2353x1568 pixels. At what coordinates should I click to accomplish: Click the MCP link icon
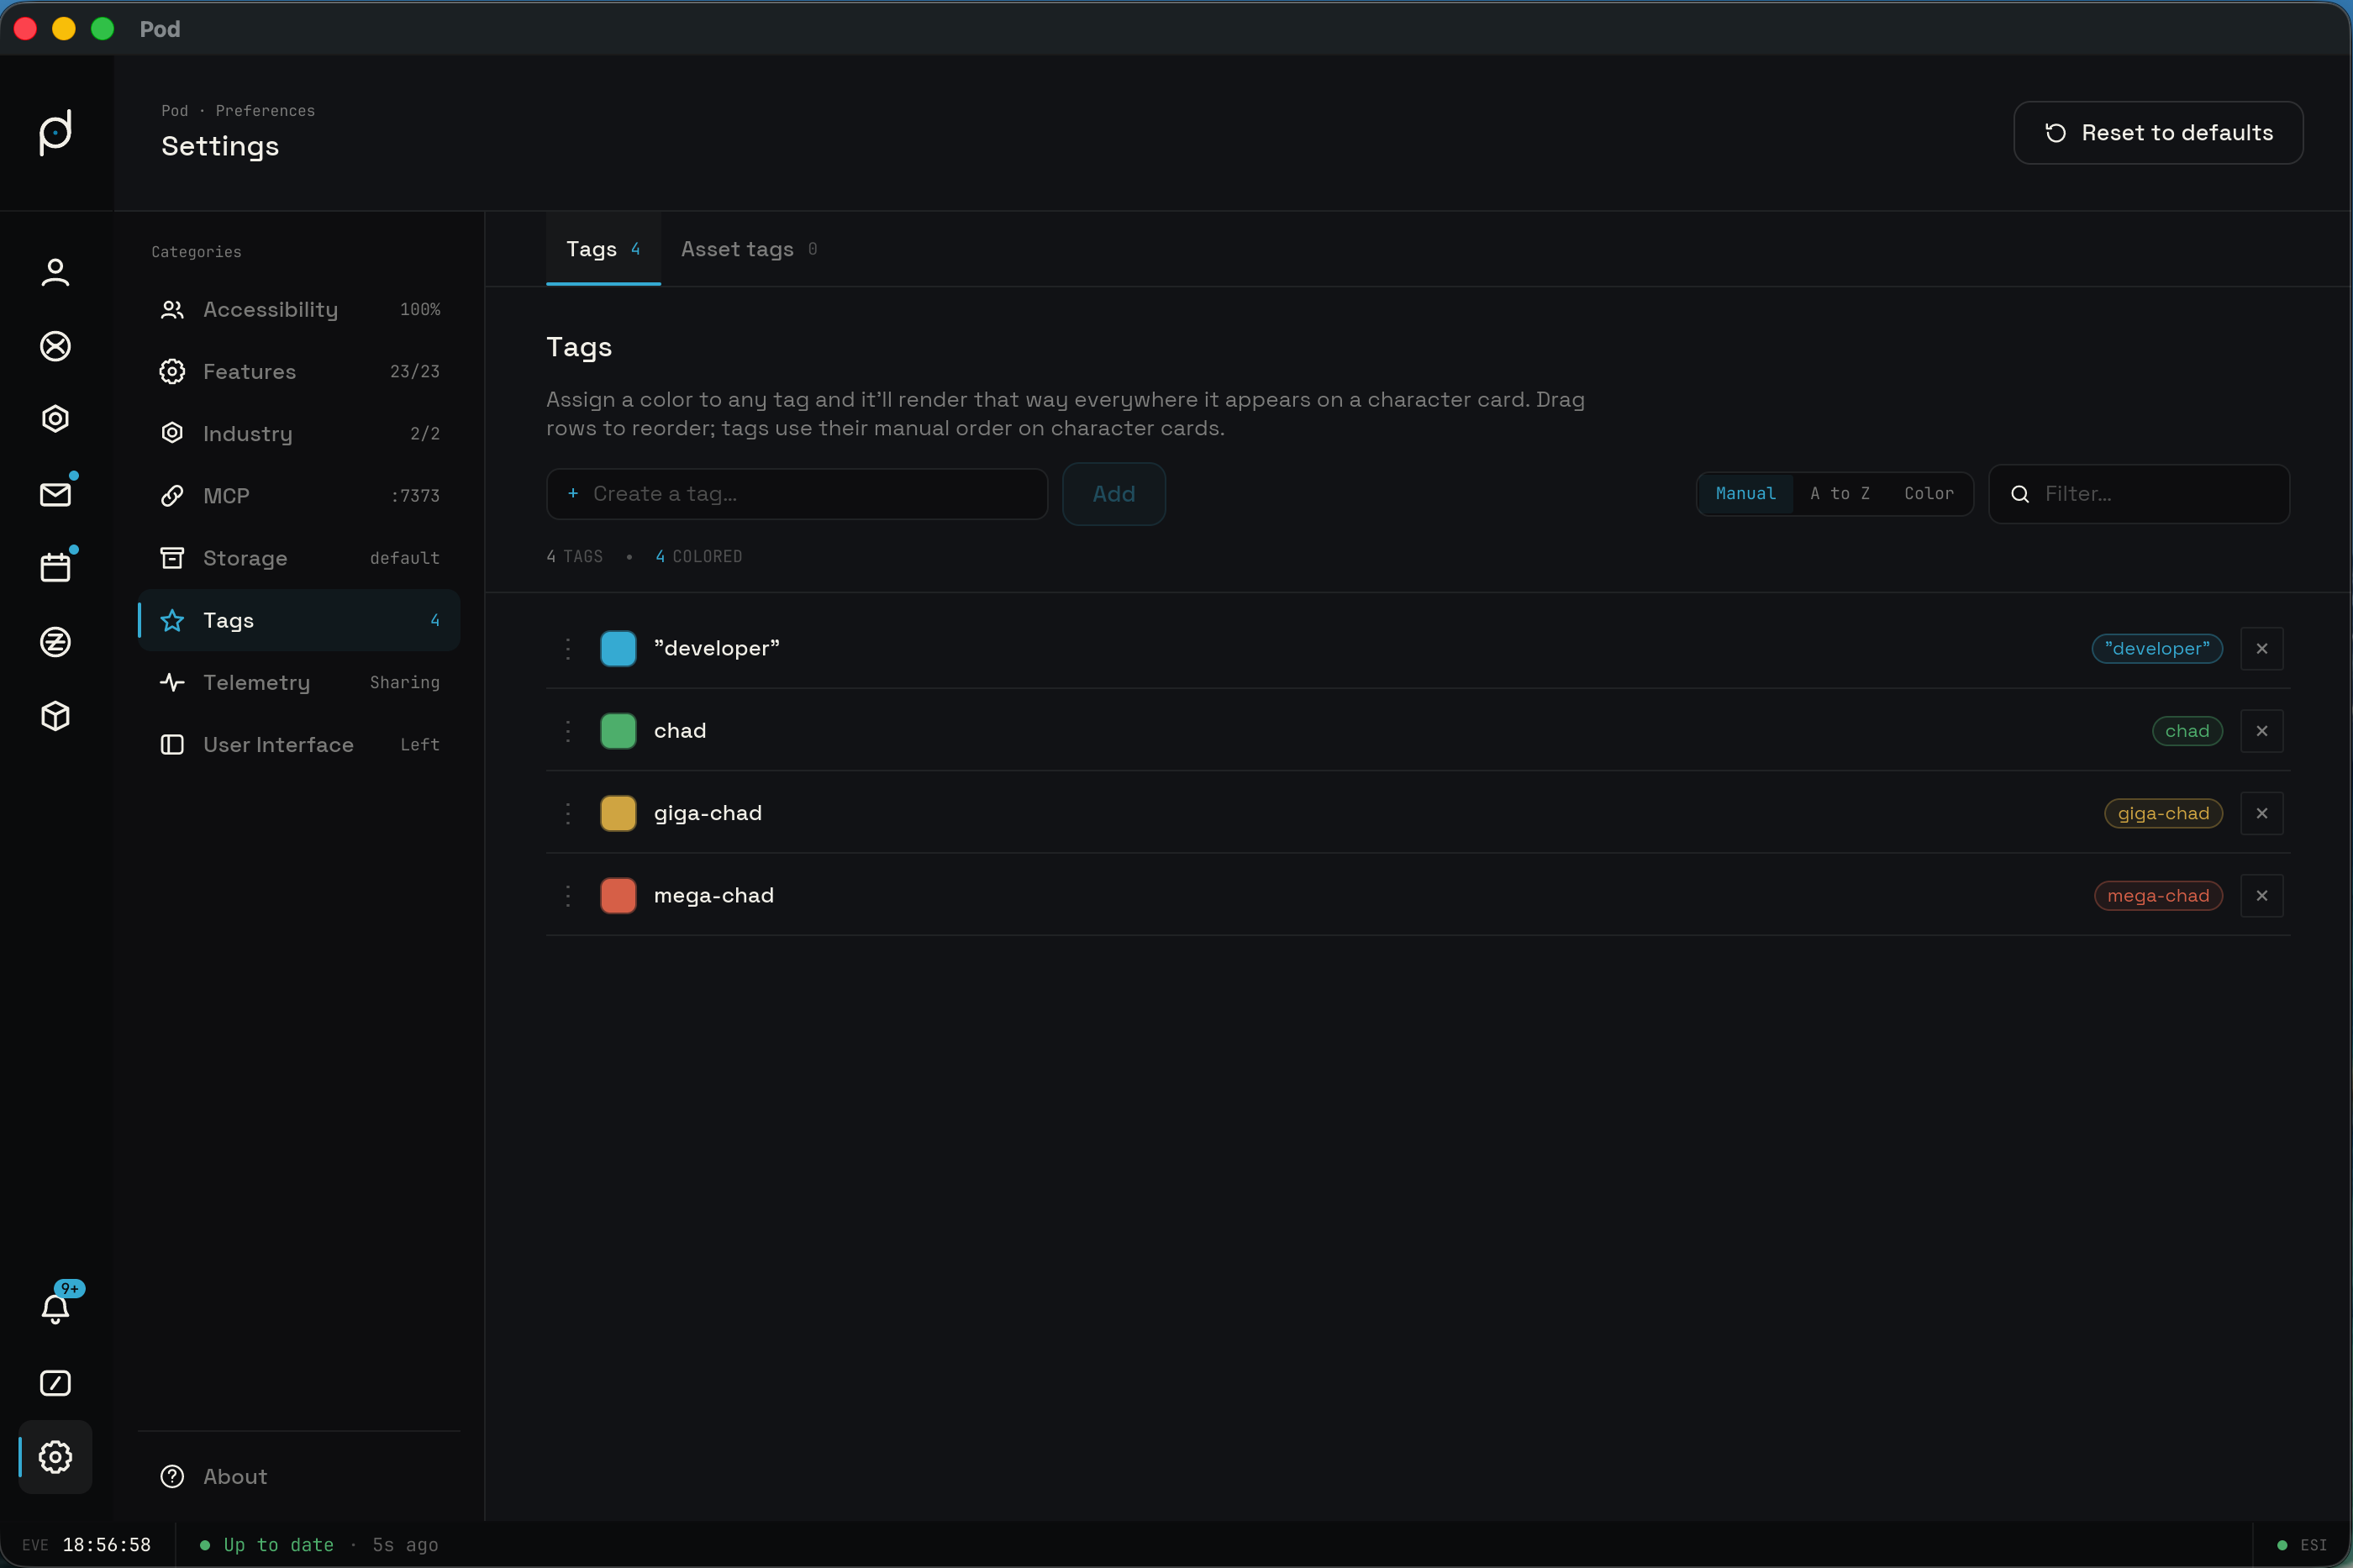(x=172, y=496)
